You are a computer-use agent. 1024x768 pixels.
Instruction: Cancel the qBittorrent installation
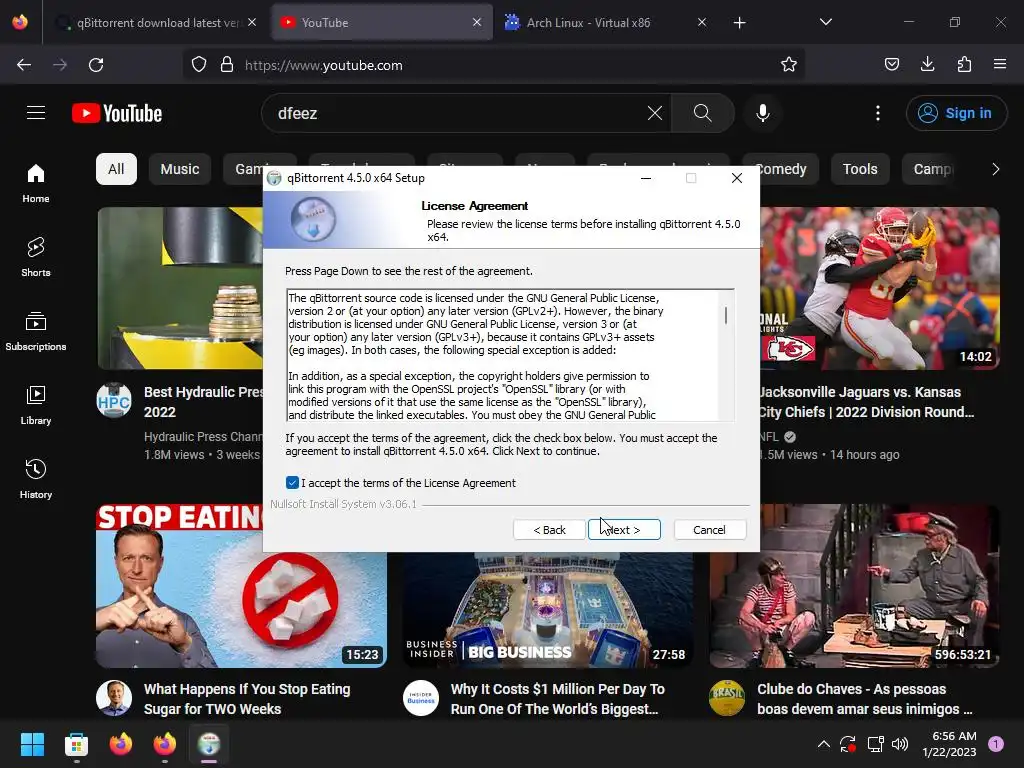point(709,530)
